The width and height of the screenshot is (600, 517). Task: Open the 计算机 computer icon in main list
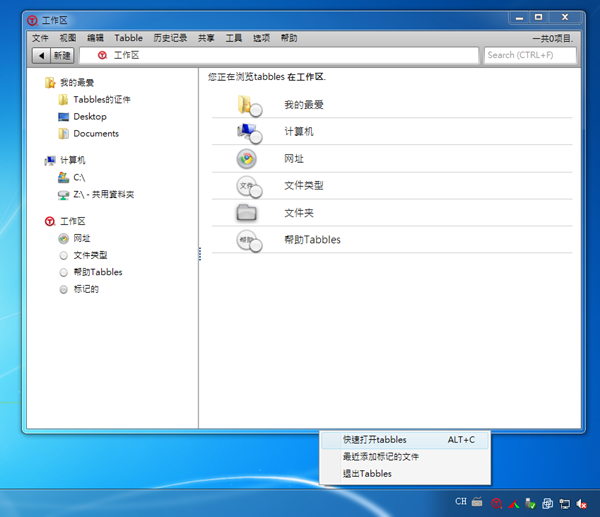coord(249,133)
